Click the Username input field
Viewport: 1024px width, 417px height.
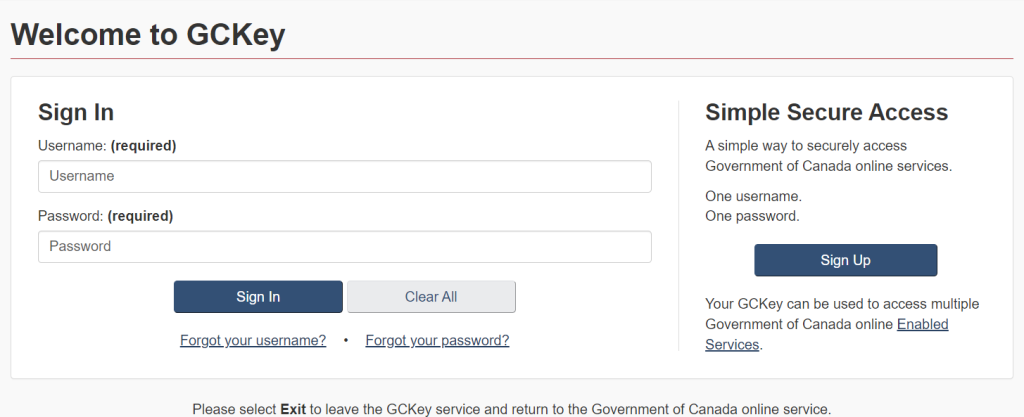tap(344, 177)
